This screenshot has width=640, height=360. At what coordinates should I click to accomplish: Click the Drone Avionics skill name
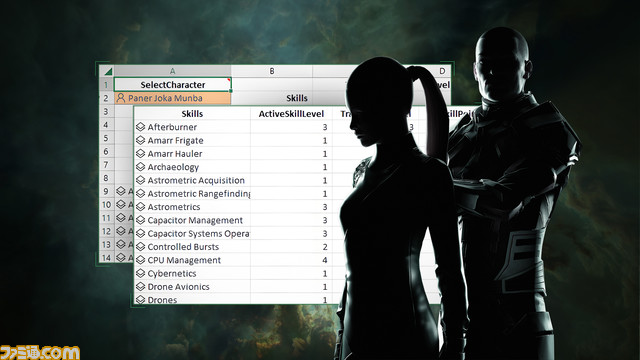coord(178,287)
